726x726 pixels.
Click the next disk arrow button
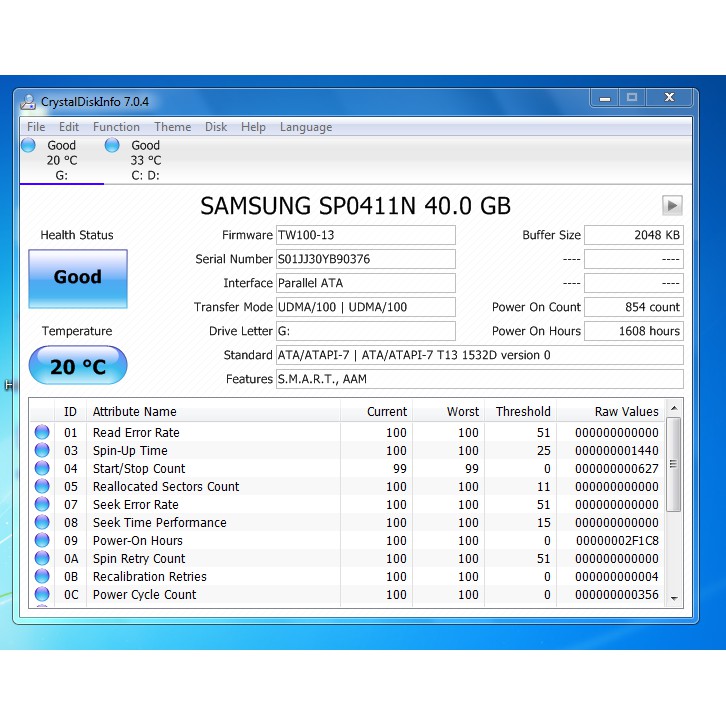672,205
